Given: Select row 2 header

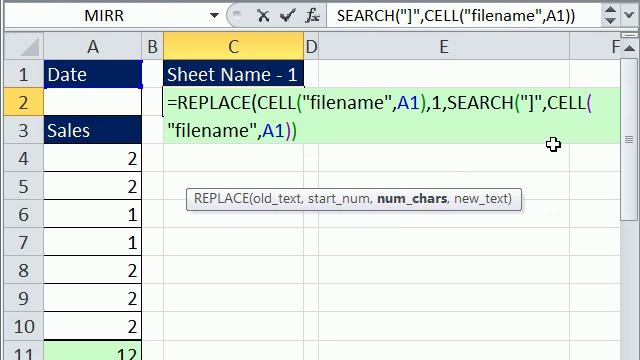Looking at the screenshot, I should coord(24,102).
